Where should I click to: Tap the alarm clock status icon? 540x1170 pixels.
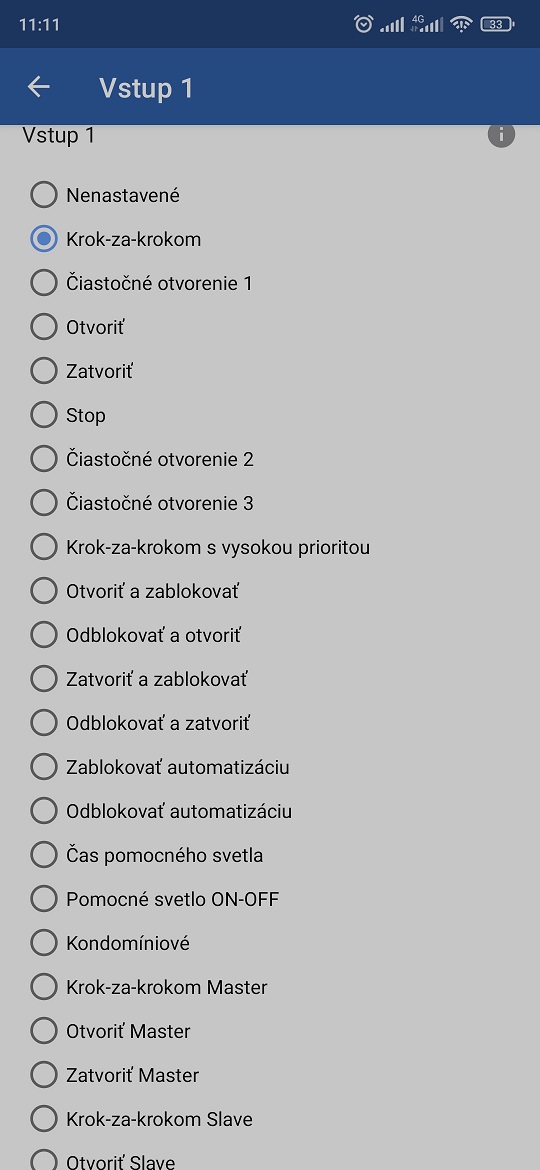(363, 24)
